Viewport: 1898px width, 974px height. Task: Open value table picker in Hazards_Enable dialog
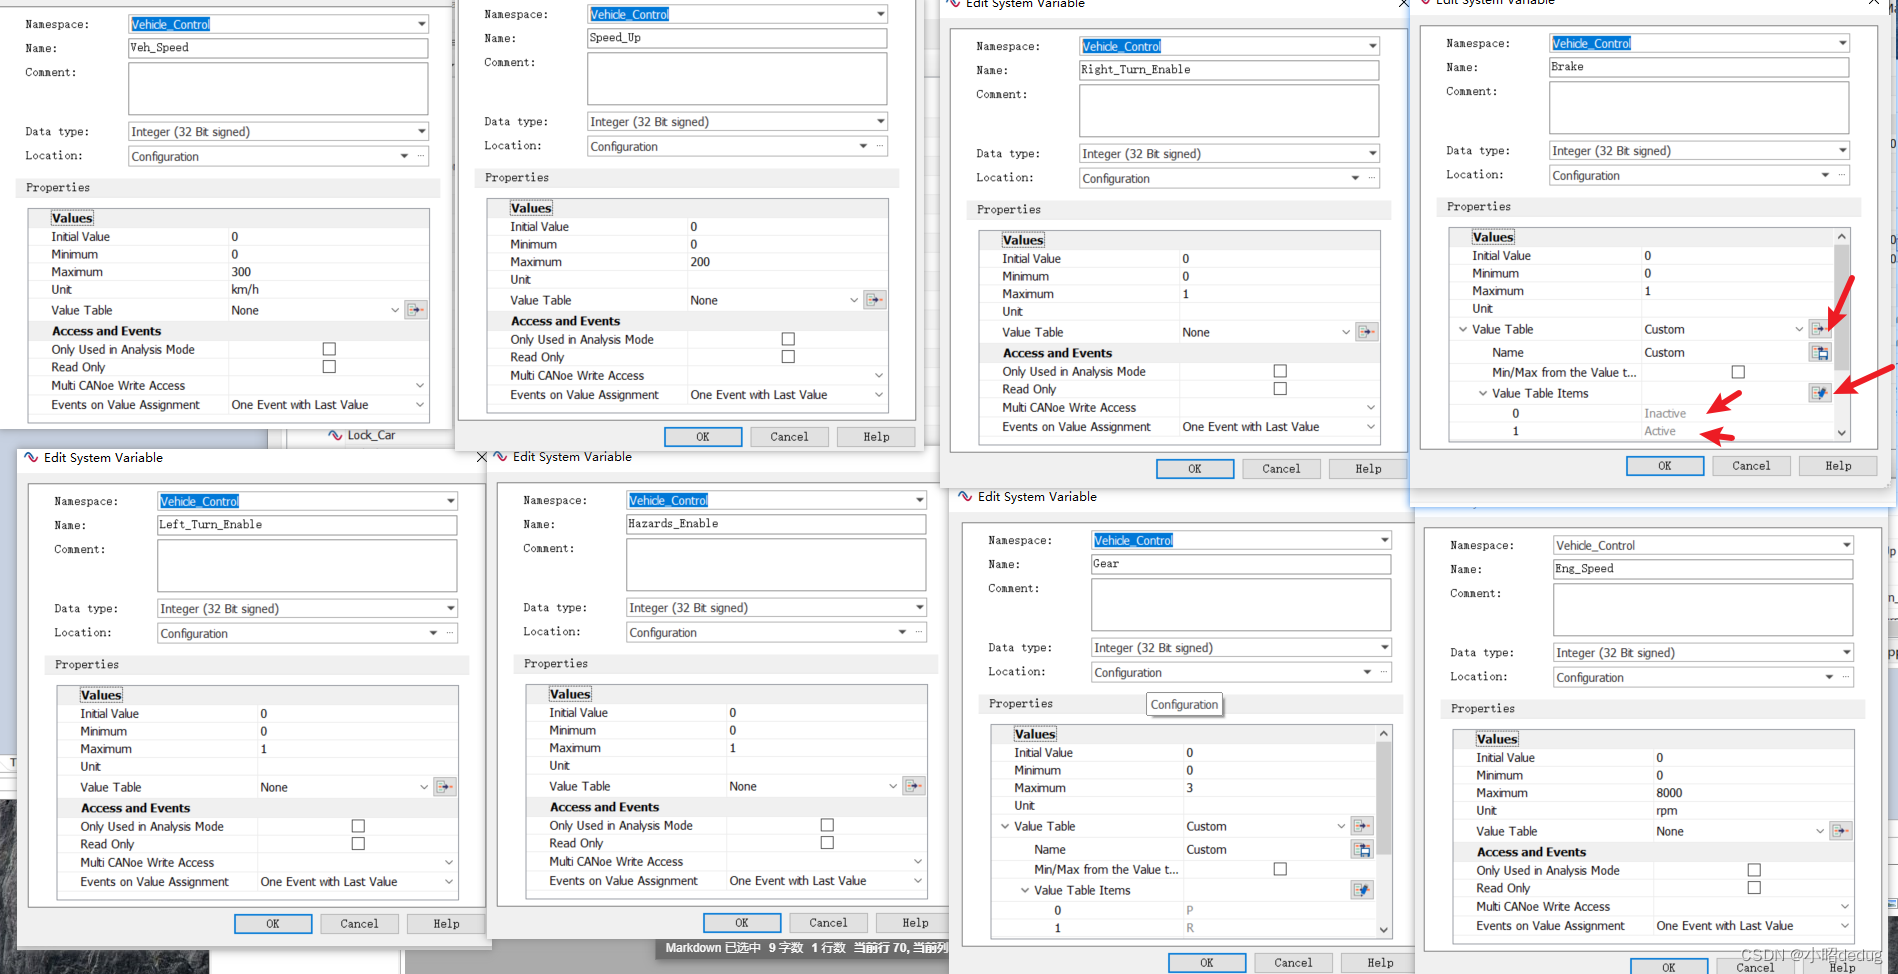coord(914,786)
